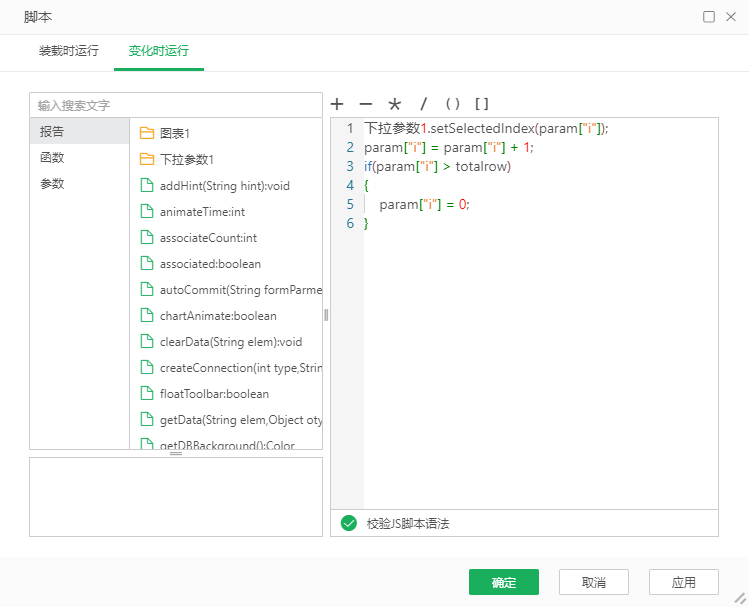Select 参数 category
The height and width of the screenshot is (607, 749).
[x=79, y=183]
